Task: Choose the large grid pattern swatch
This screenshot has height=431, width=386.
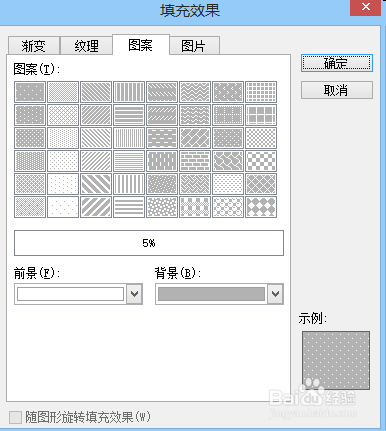Action: [x=261, y=115]
